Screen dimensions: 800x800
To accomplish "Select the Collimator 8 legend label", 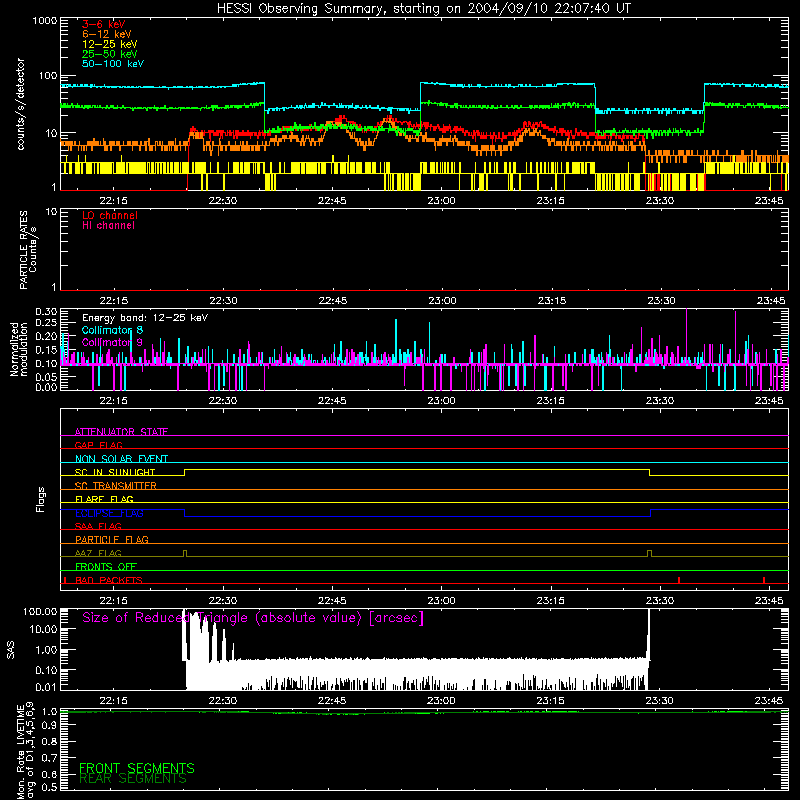I will pyautogui.click(x=112, y=330).
